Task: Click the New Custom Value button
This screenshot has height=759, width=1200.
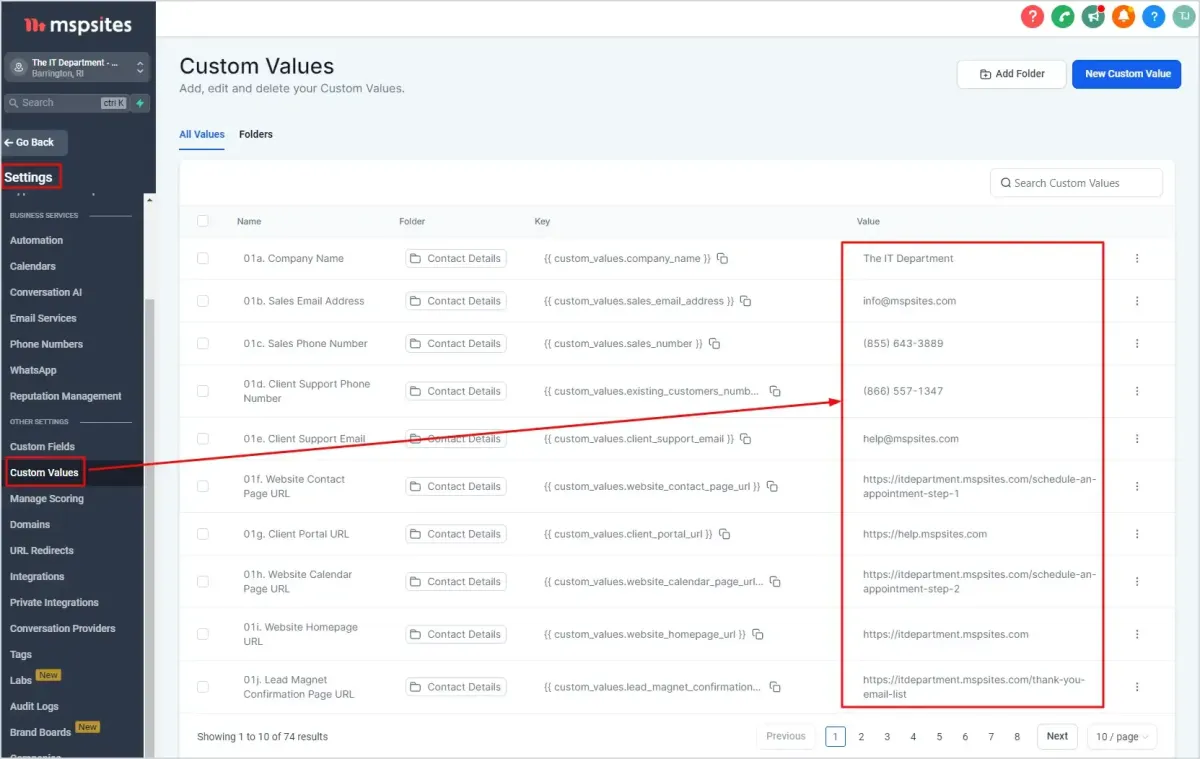Action: click(x=1127, y=74)
